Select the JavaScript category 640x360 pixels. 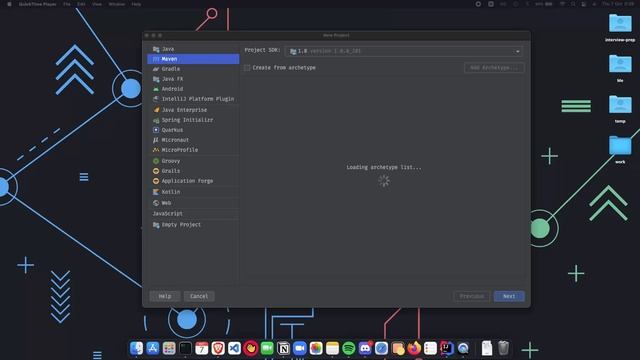click(193, 213)
